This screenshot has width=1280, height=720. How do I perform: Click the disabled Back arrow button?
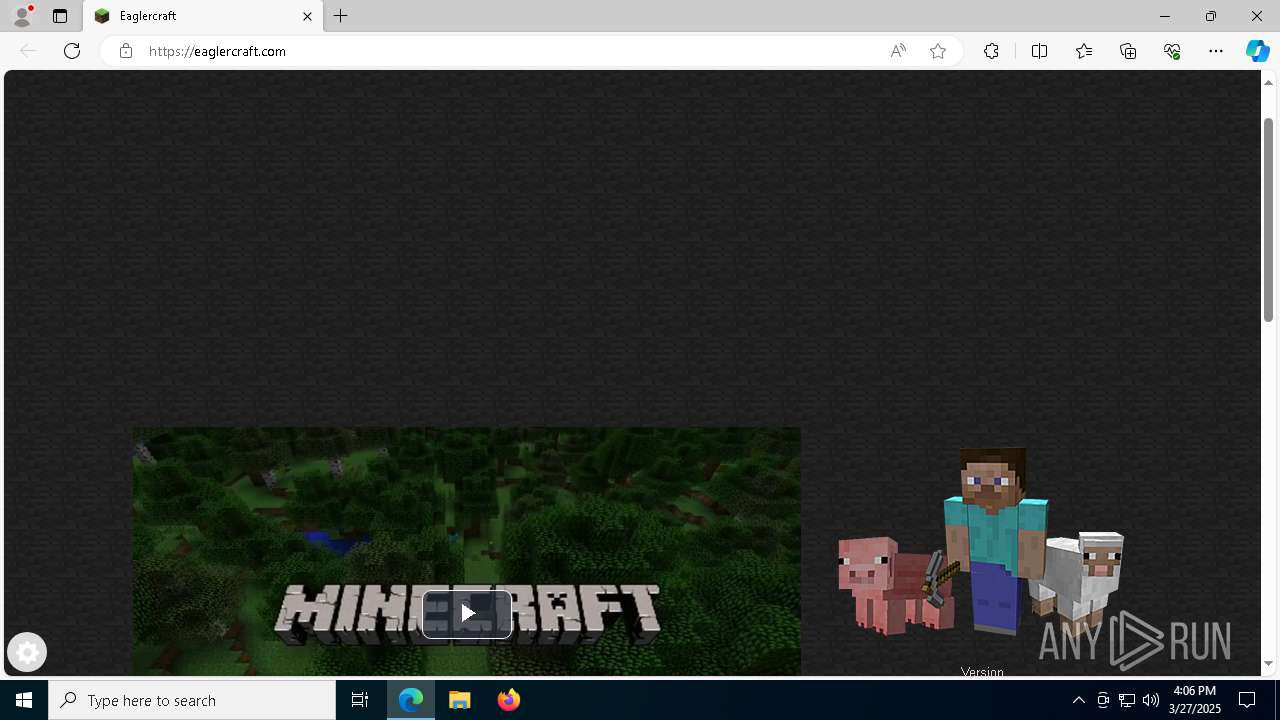pyautogui.click(x=28, y=51)
